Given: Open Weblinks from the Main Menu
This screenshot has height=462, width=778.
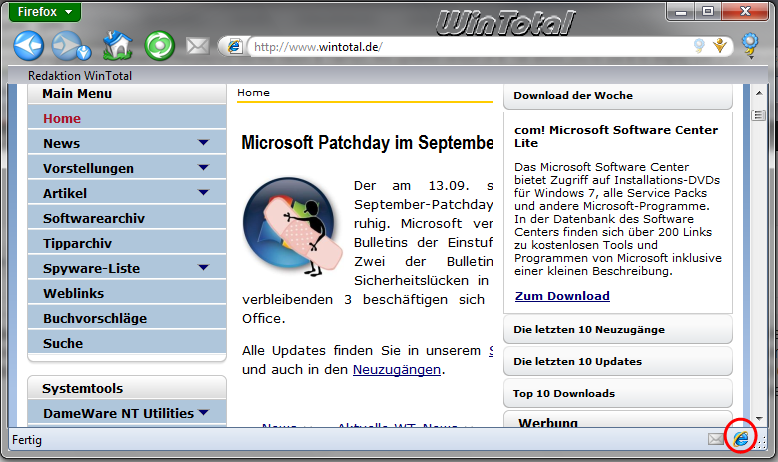Looking at the screenshot, I should [127, 293].
